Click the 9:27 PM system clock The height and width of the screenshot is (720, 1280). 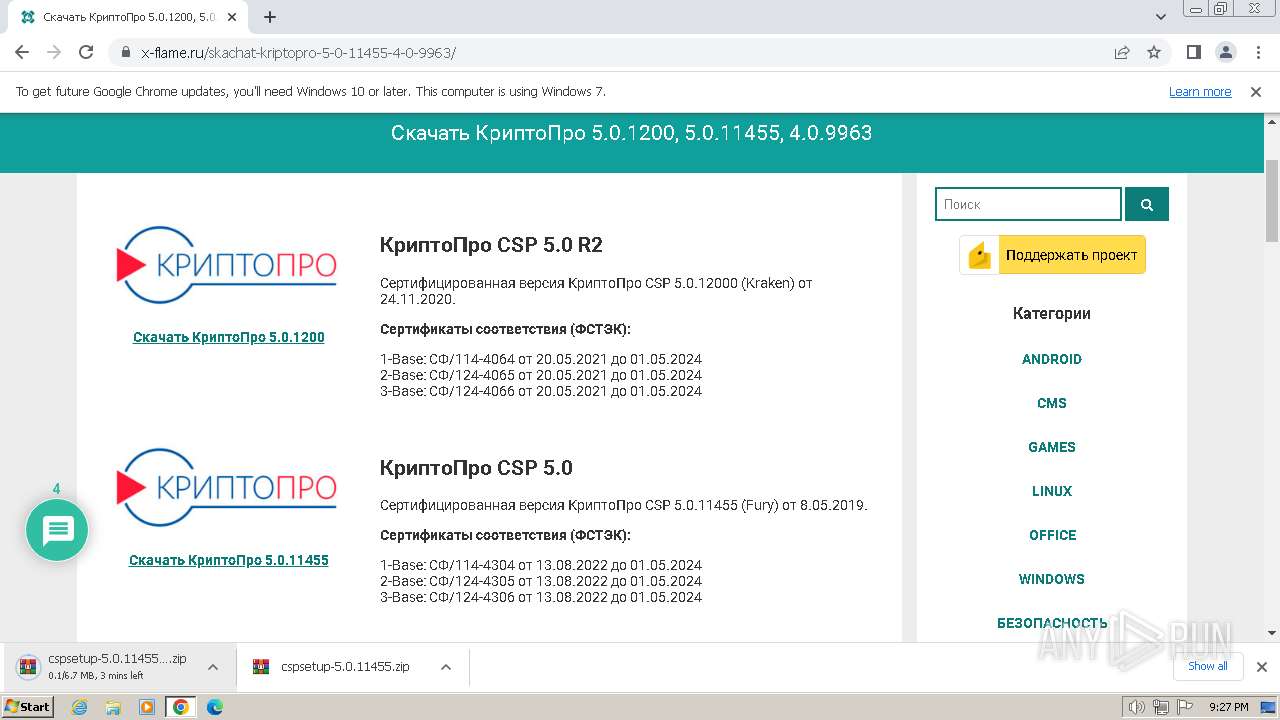tap(1228, 707)
